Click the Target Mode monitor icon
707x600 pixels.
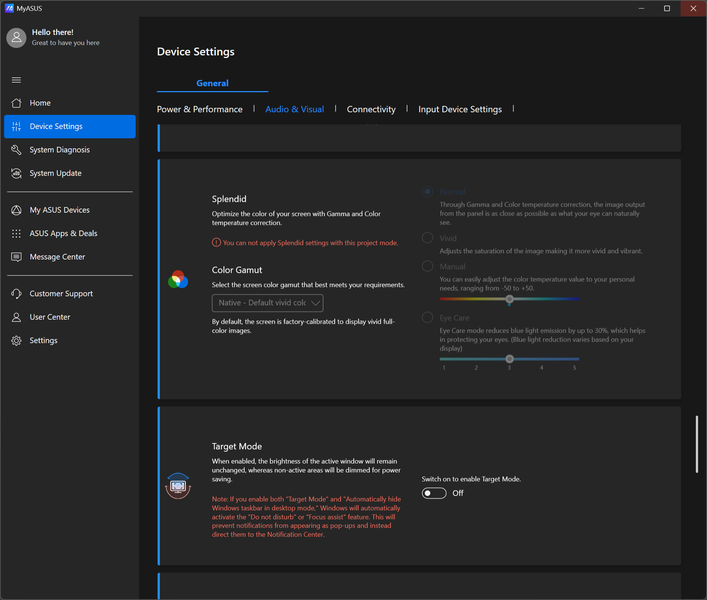coord(178,486)
